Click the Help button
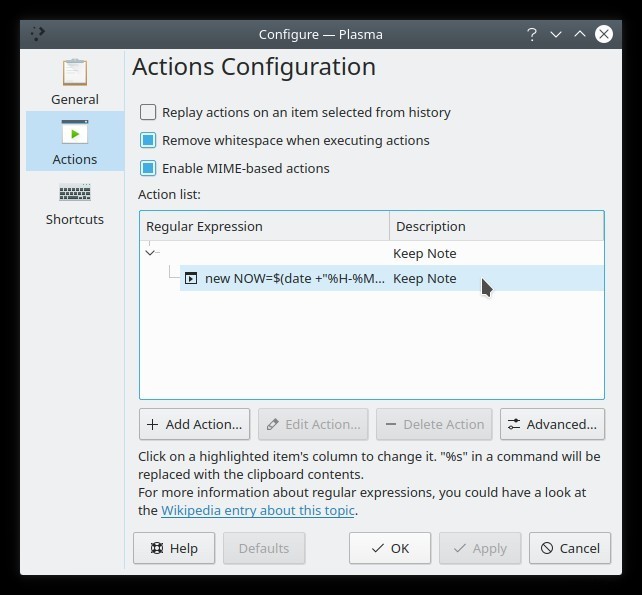 coord(174,548)
